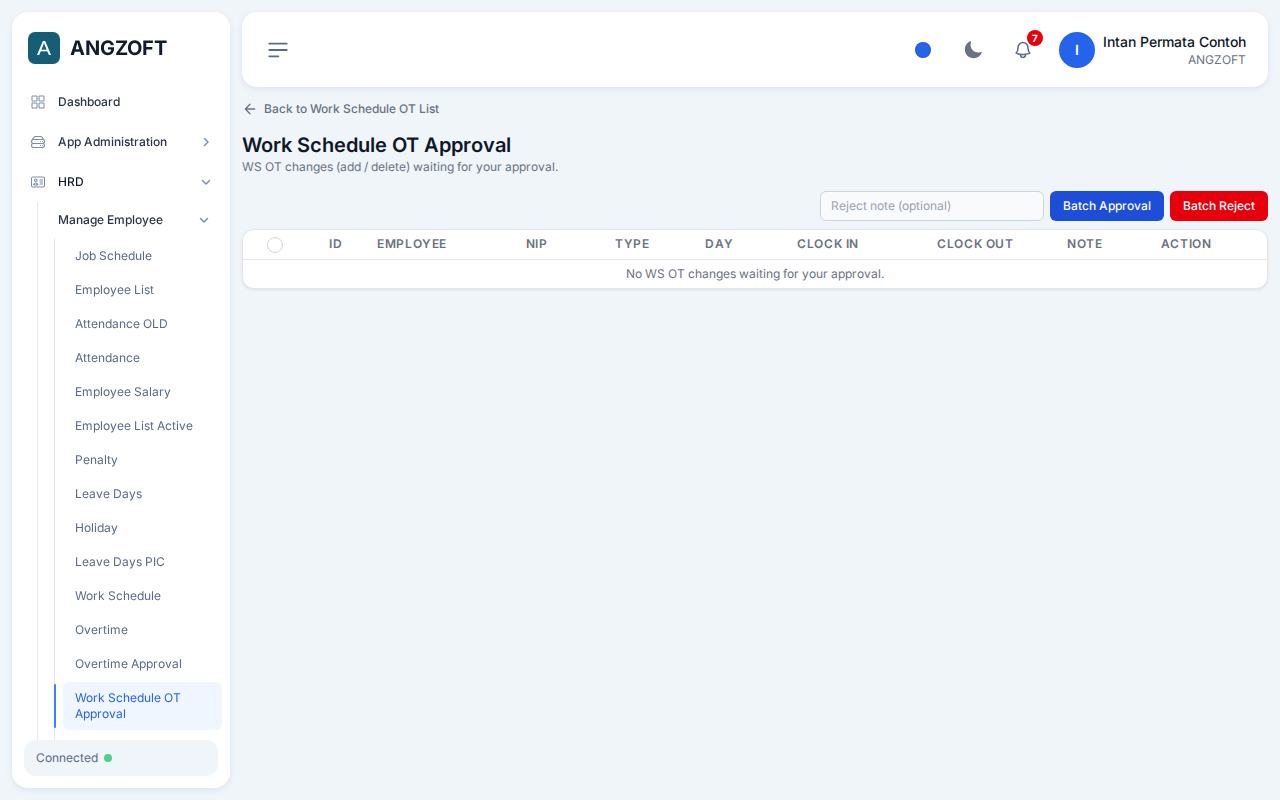Click the App Administration icon

pyautogui.click(x=38, y=142)
